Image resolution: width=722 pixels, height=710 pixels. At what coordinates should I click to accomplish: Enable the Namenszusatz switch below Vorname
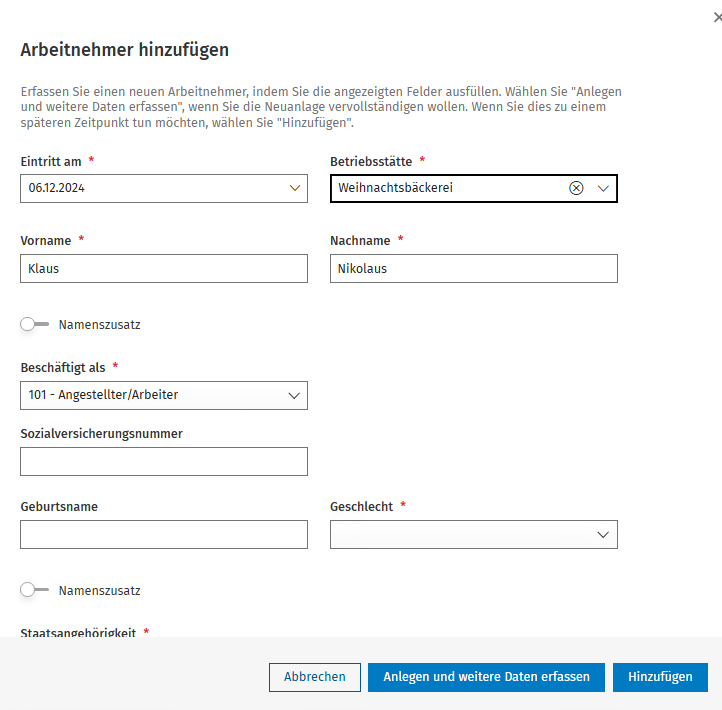coord(34,324)
